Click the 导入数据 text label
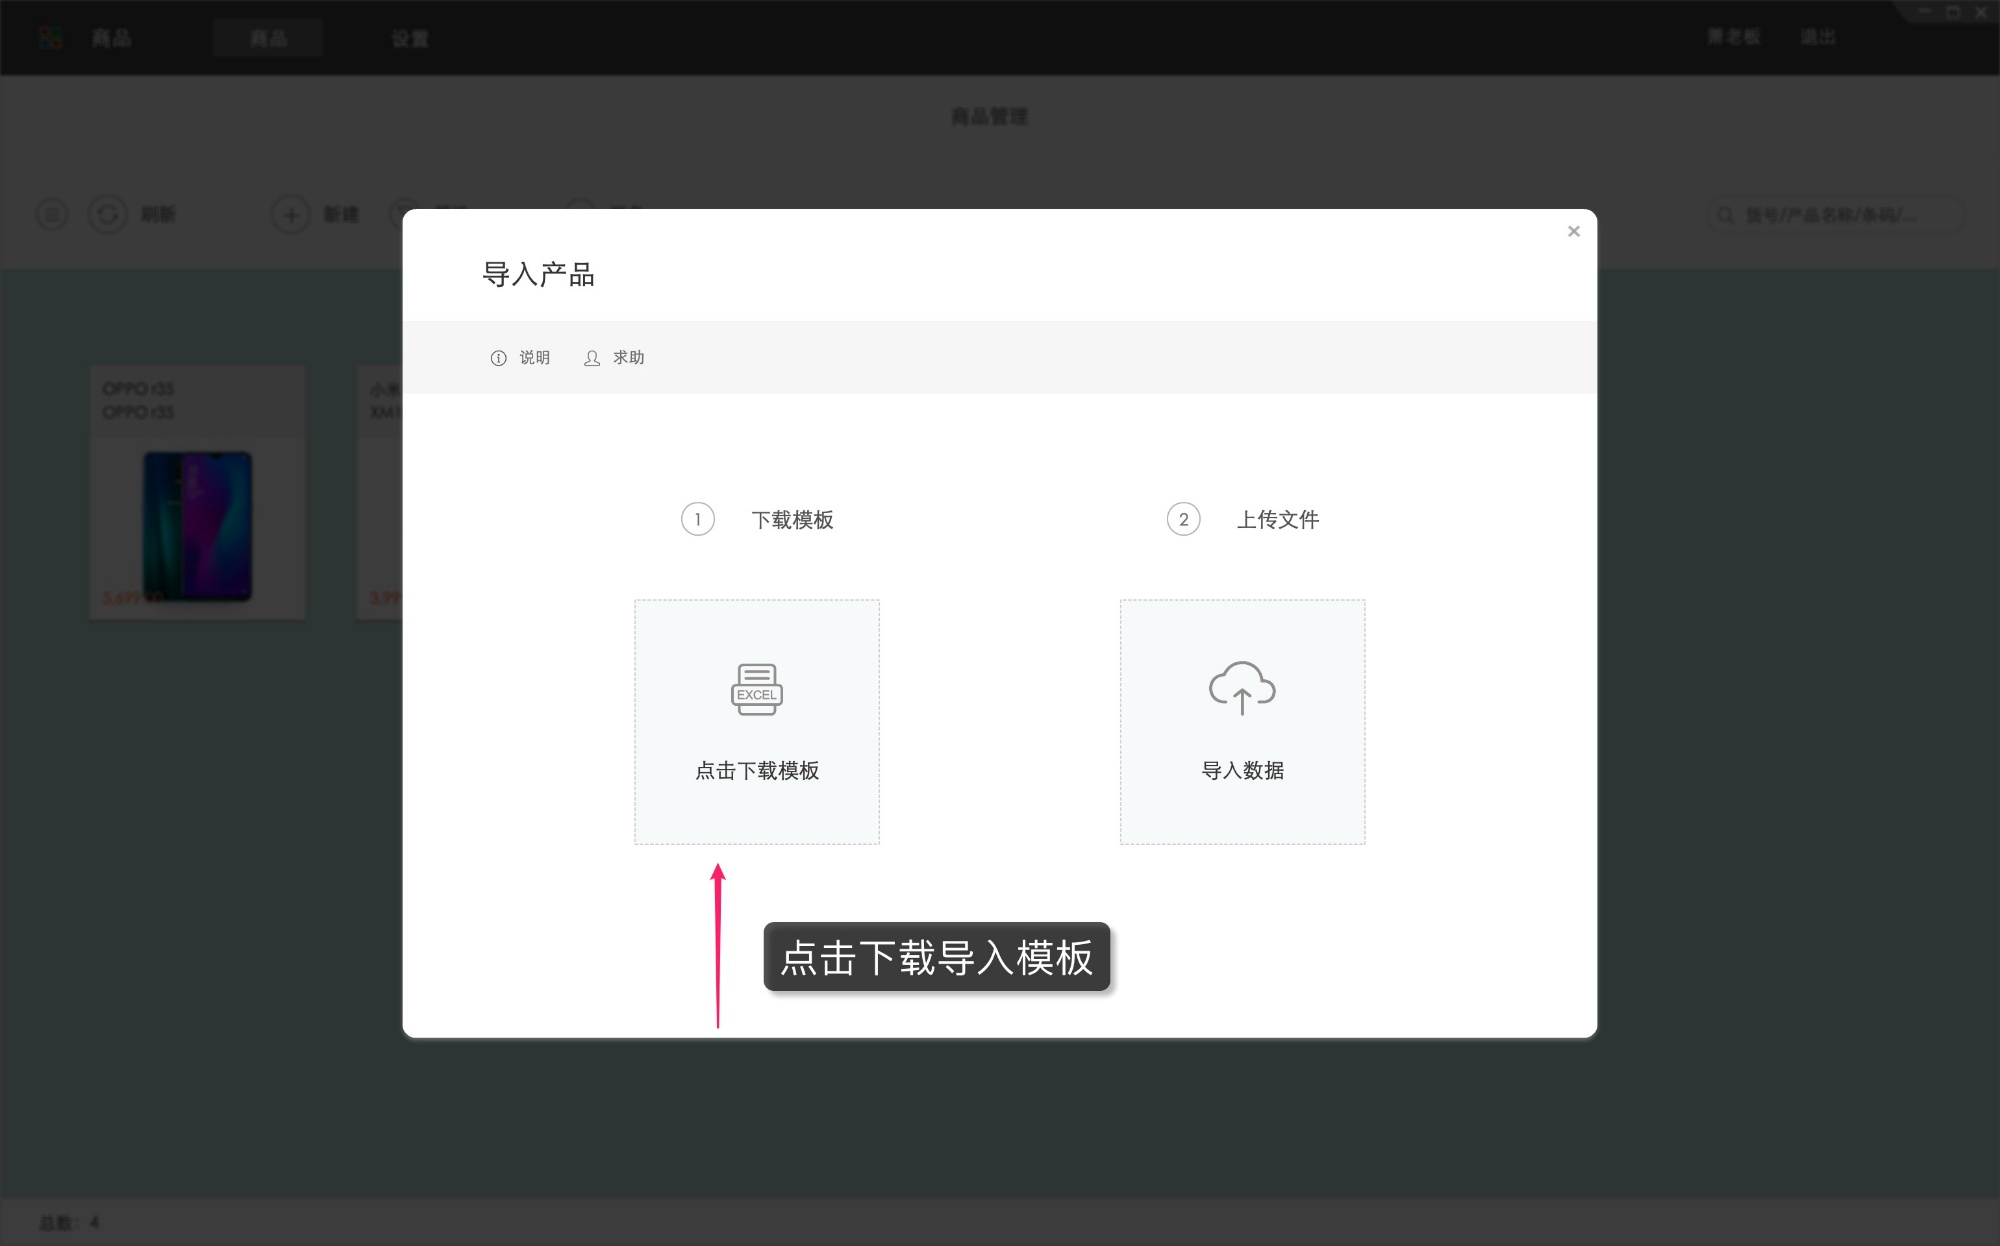Screen dimensions: 2000x1246 coord(1242,770)
